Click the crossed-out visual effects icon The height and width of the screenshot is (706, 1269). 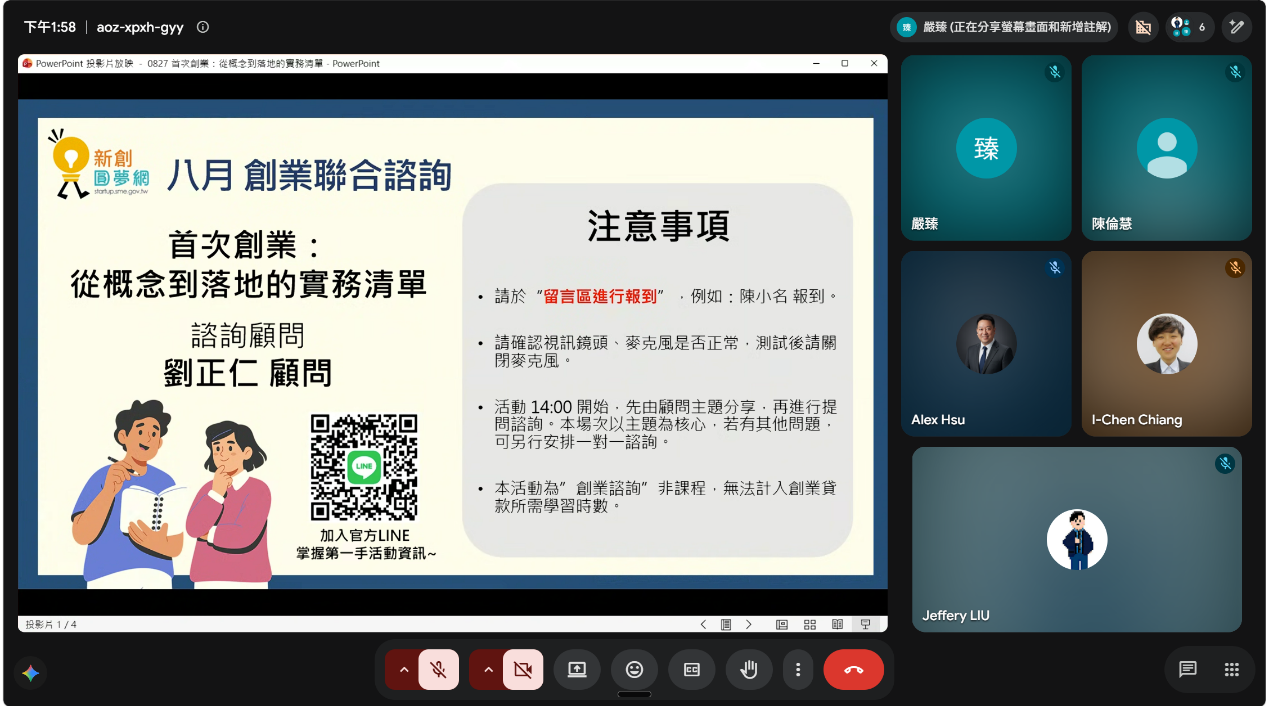point(1143,27)
